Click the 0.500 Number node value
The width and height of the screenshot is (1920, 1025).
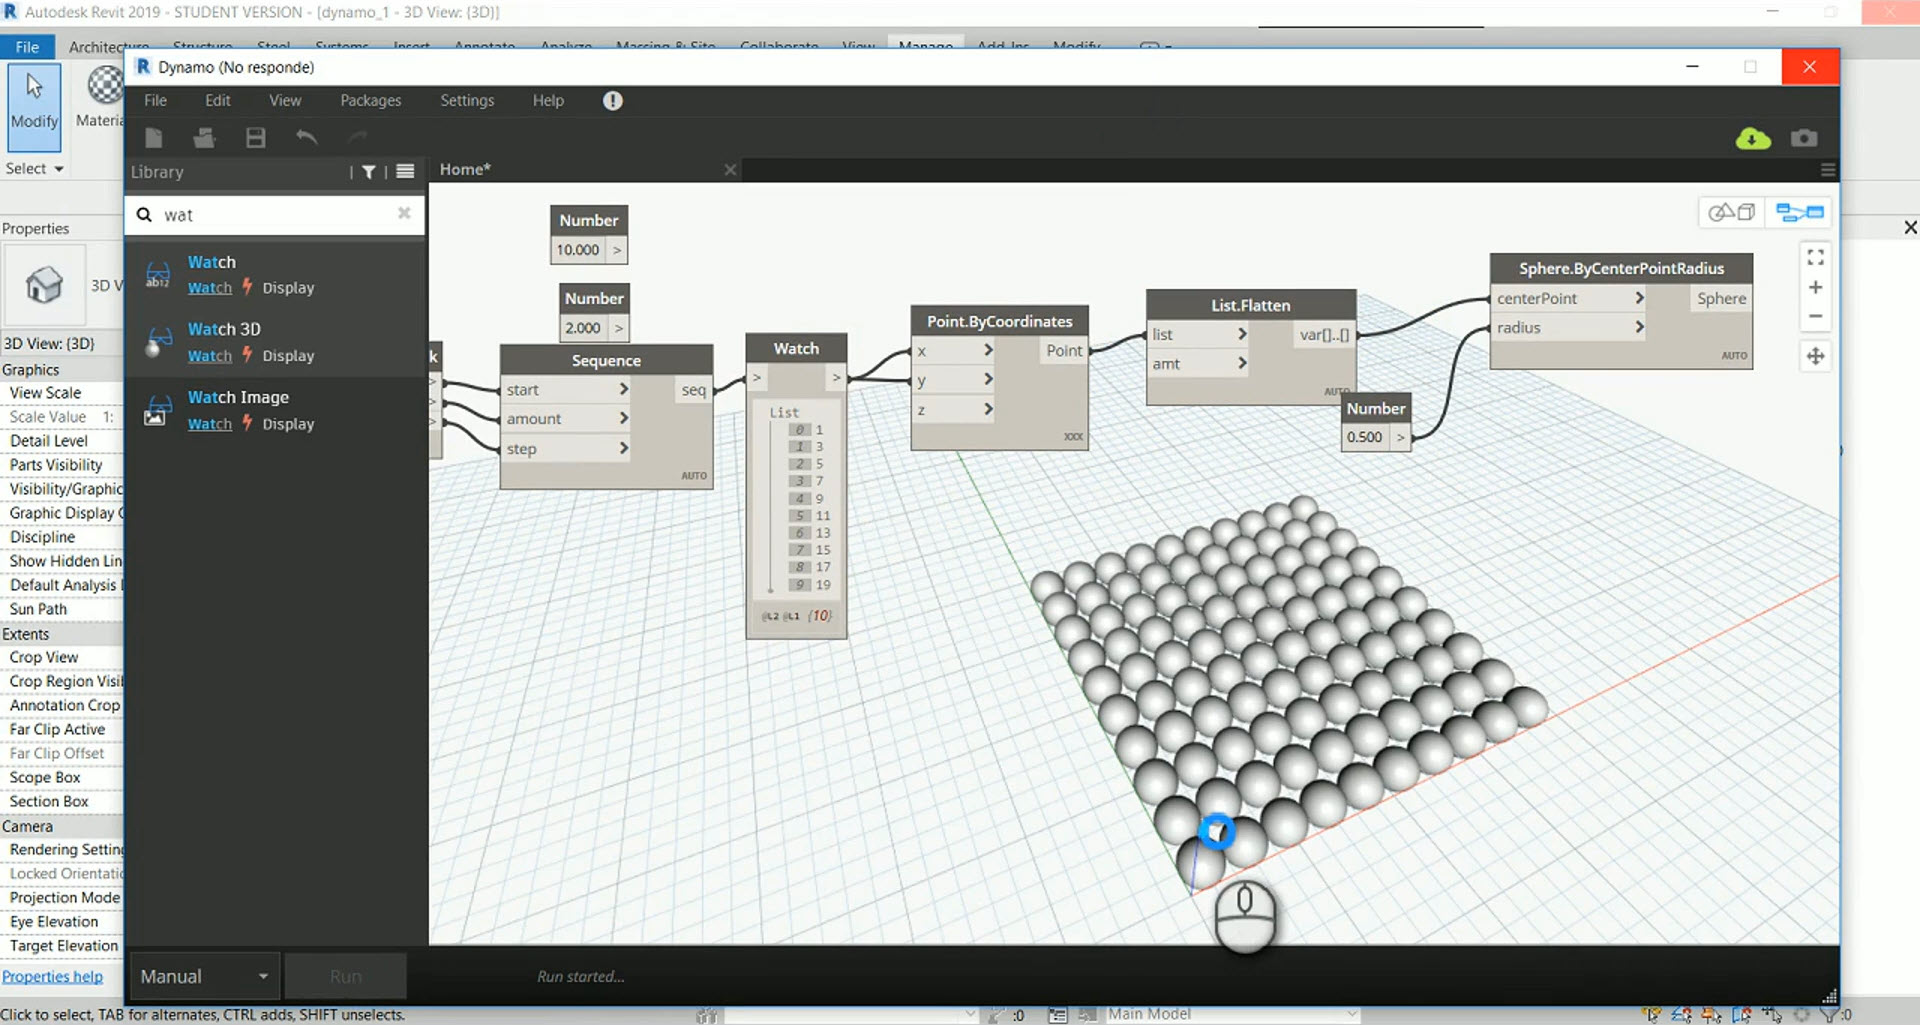[x=1365, y=437]
